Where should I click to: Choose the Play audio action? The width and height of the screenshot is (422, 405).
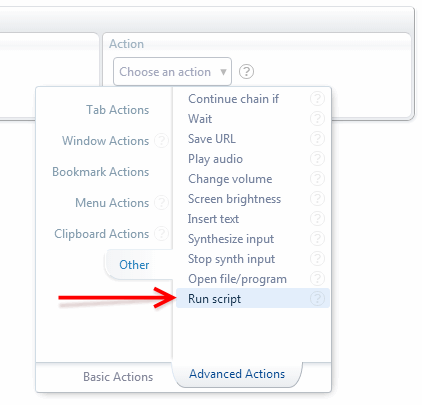coord(253,159)
